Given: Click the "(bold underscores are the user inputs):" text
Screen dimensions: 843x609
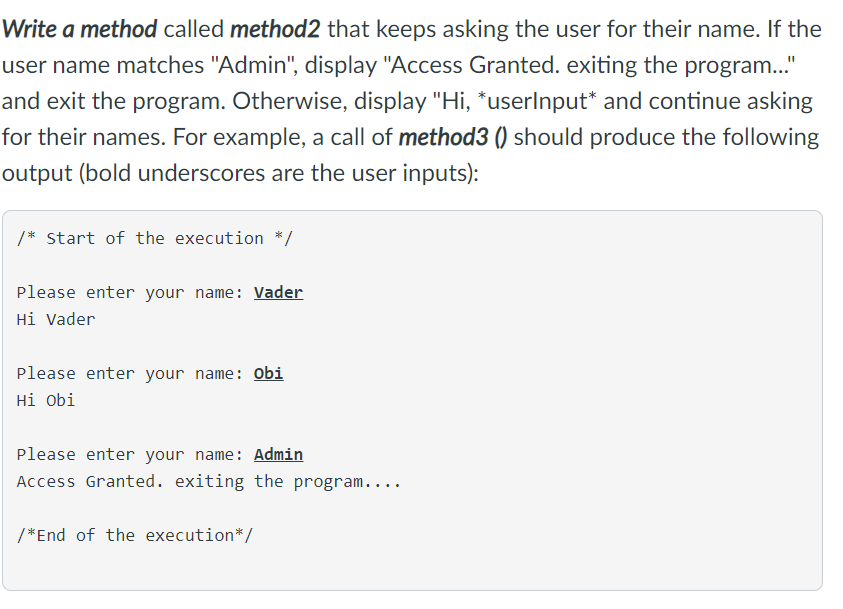Looking at the screenshot, I should click(x=283, y=173).
